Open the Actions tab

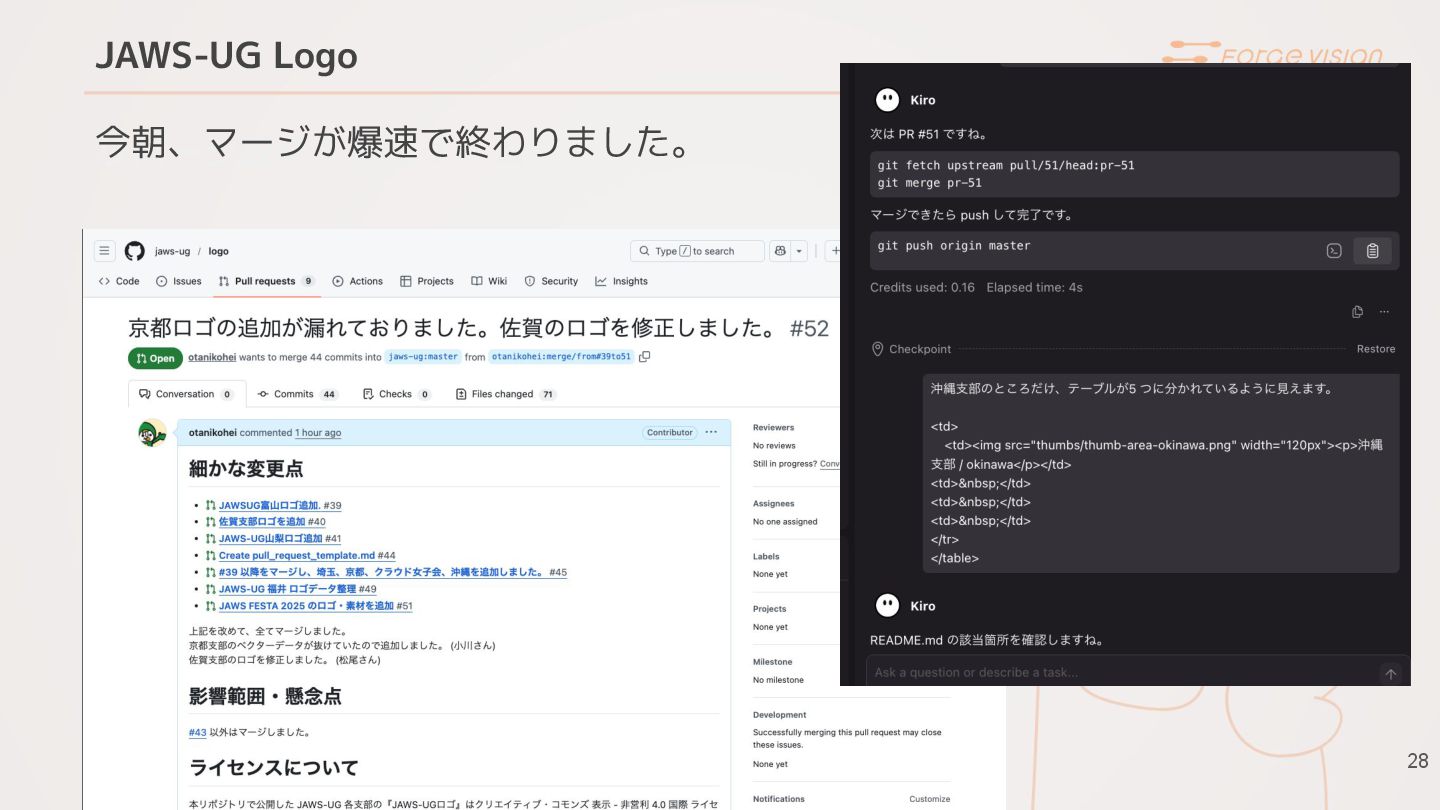358,281
